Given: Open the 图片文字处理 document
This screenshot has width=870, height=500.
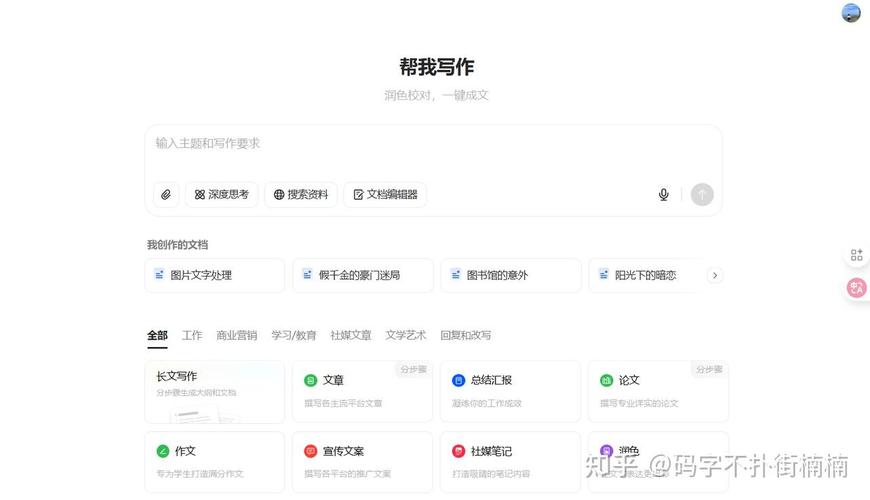Looking at the screenshot, I should tap(214, 275).
